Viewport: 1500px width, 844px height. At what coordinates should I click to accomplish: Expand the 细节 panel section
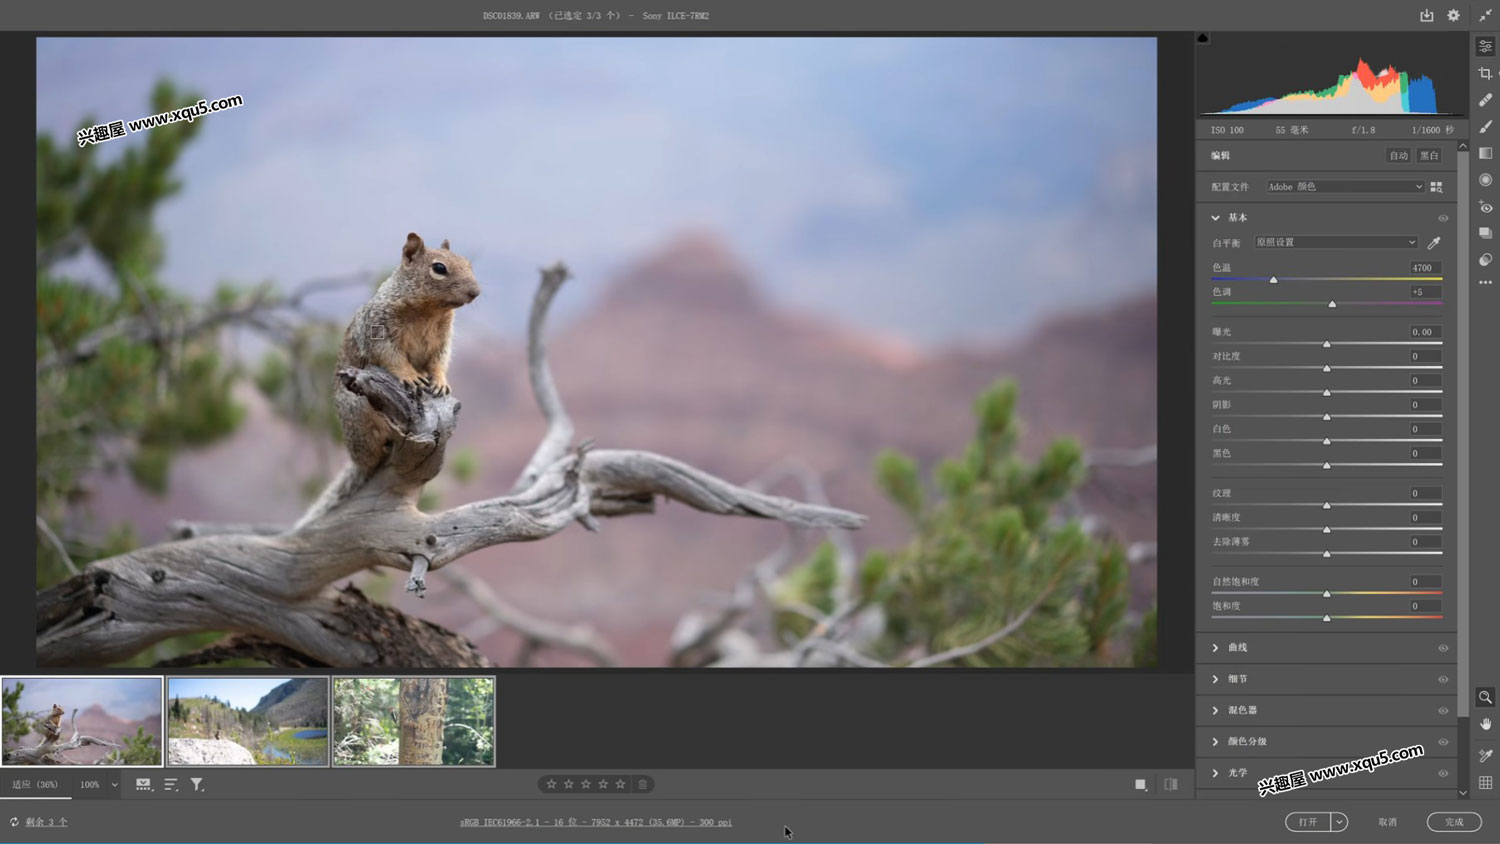pyautogui.click(x=1237, y=679)
